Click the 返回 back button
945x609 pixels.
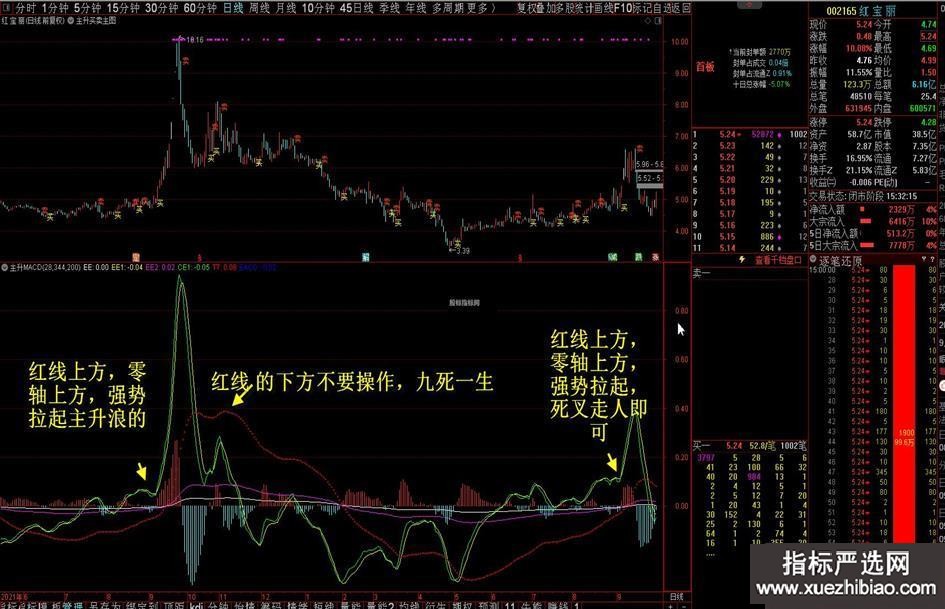tap(680, 8)
